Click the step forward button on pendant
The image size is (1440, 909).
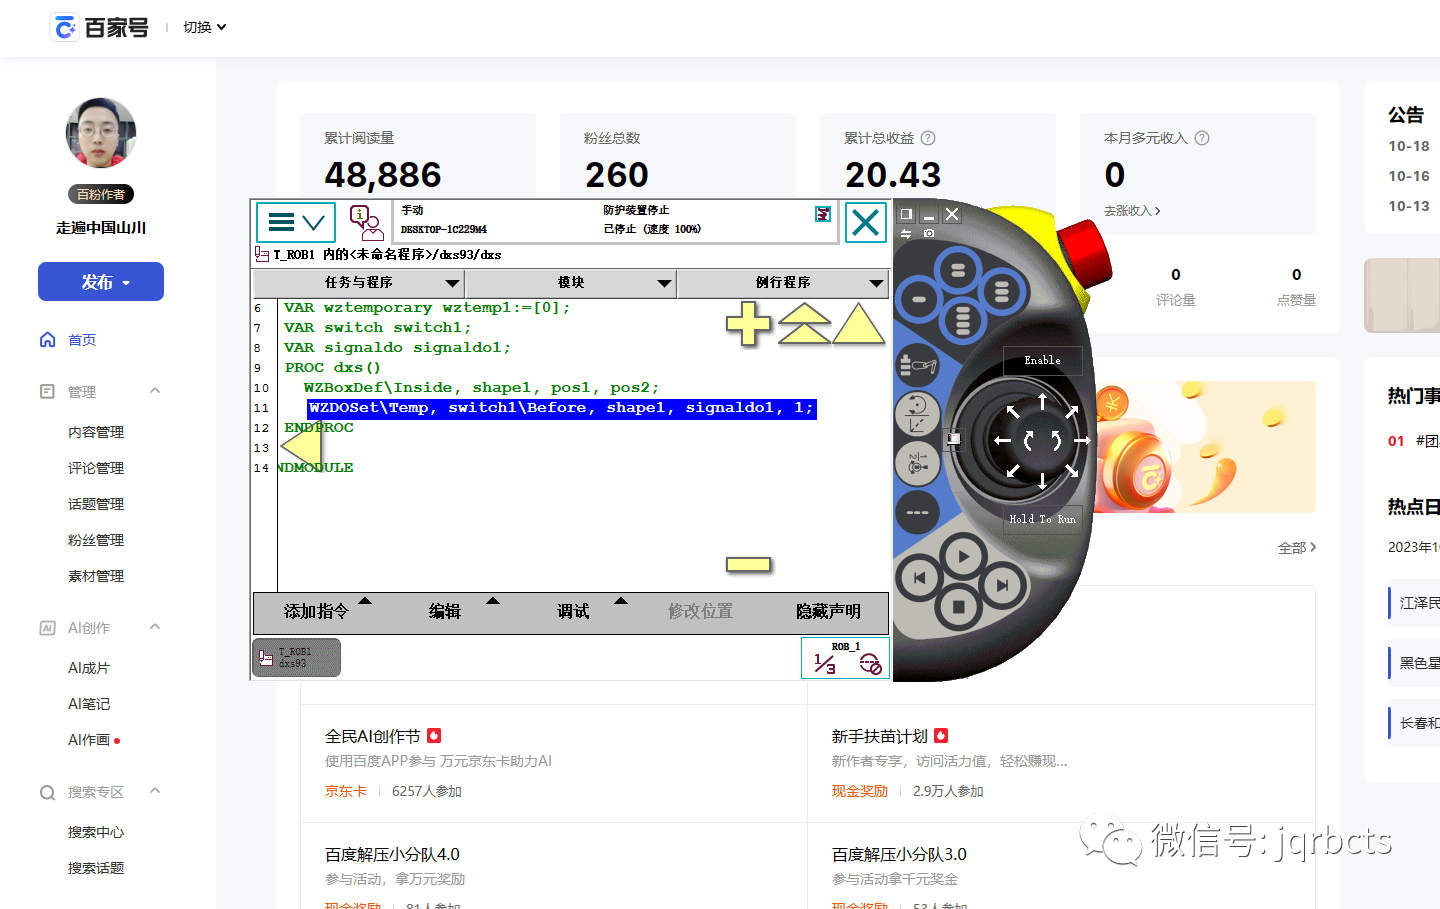1003,585
